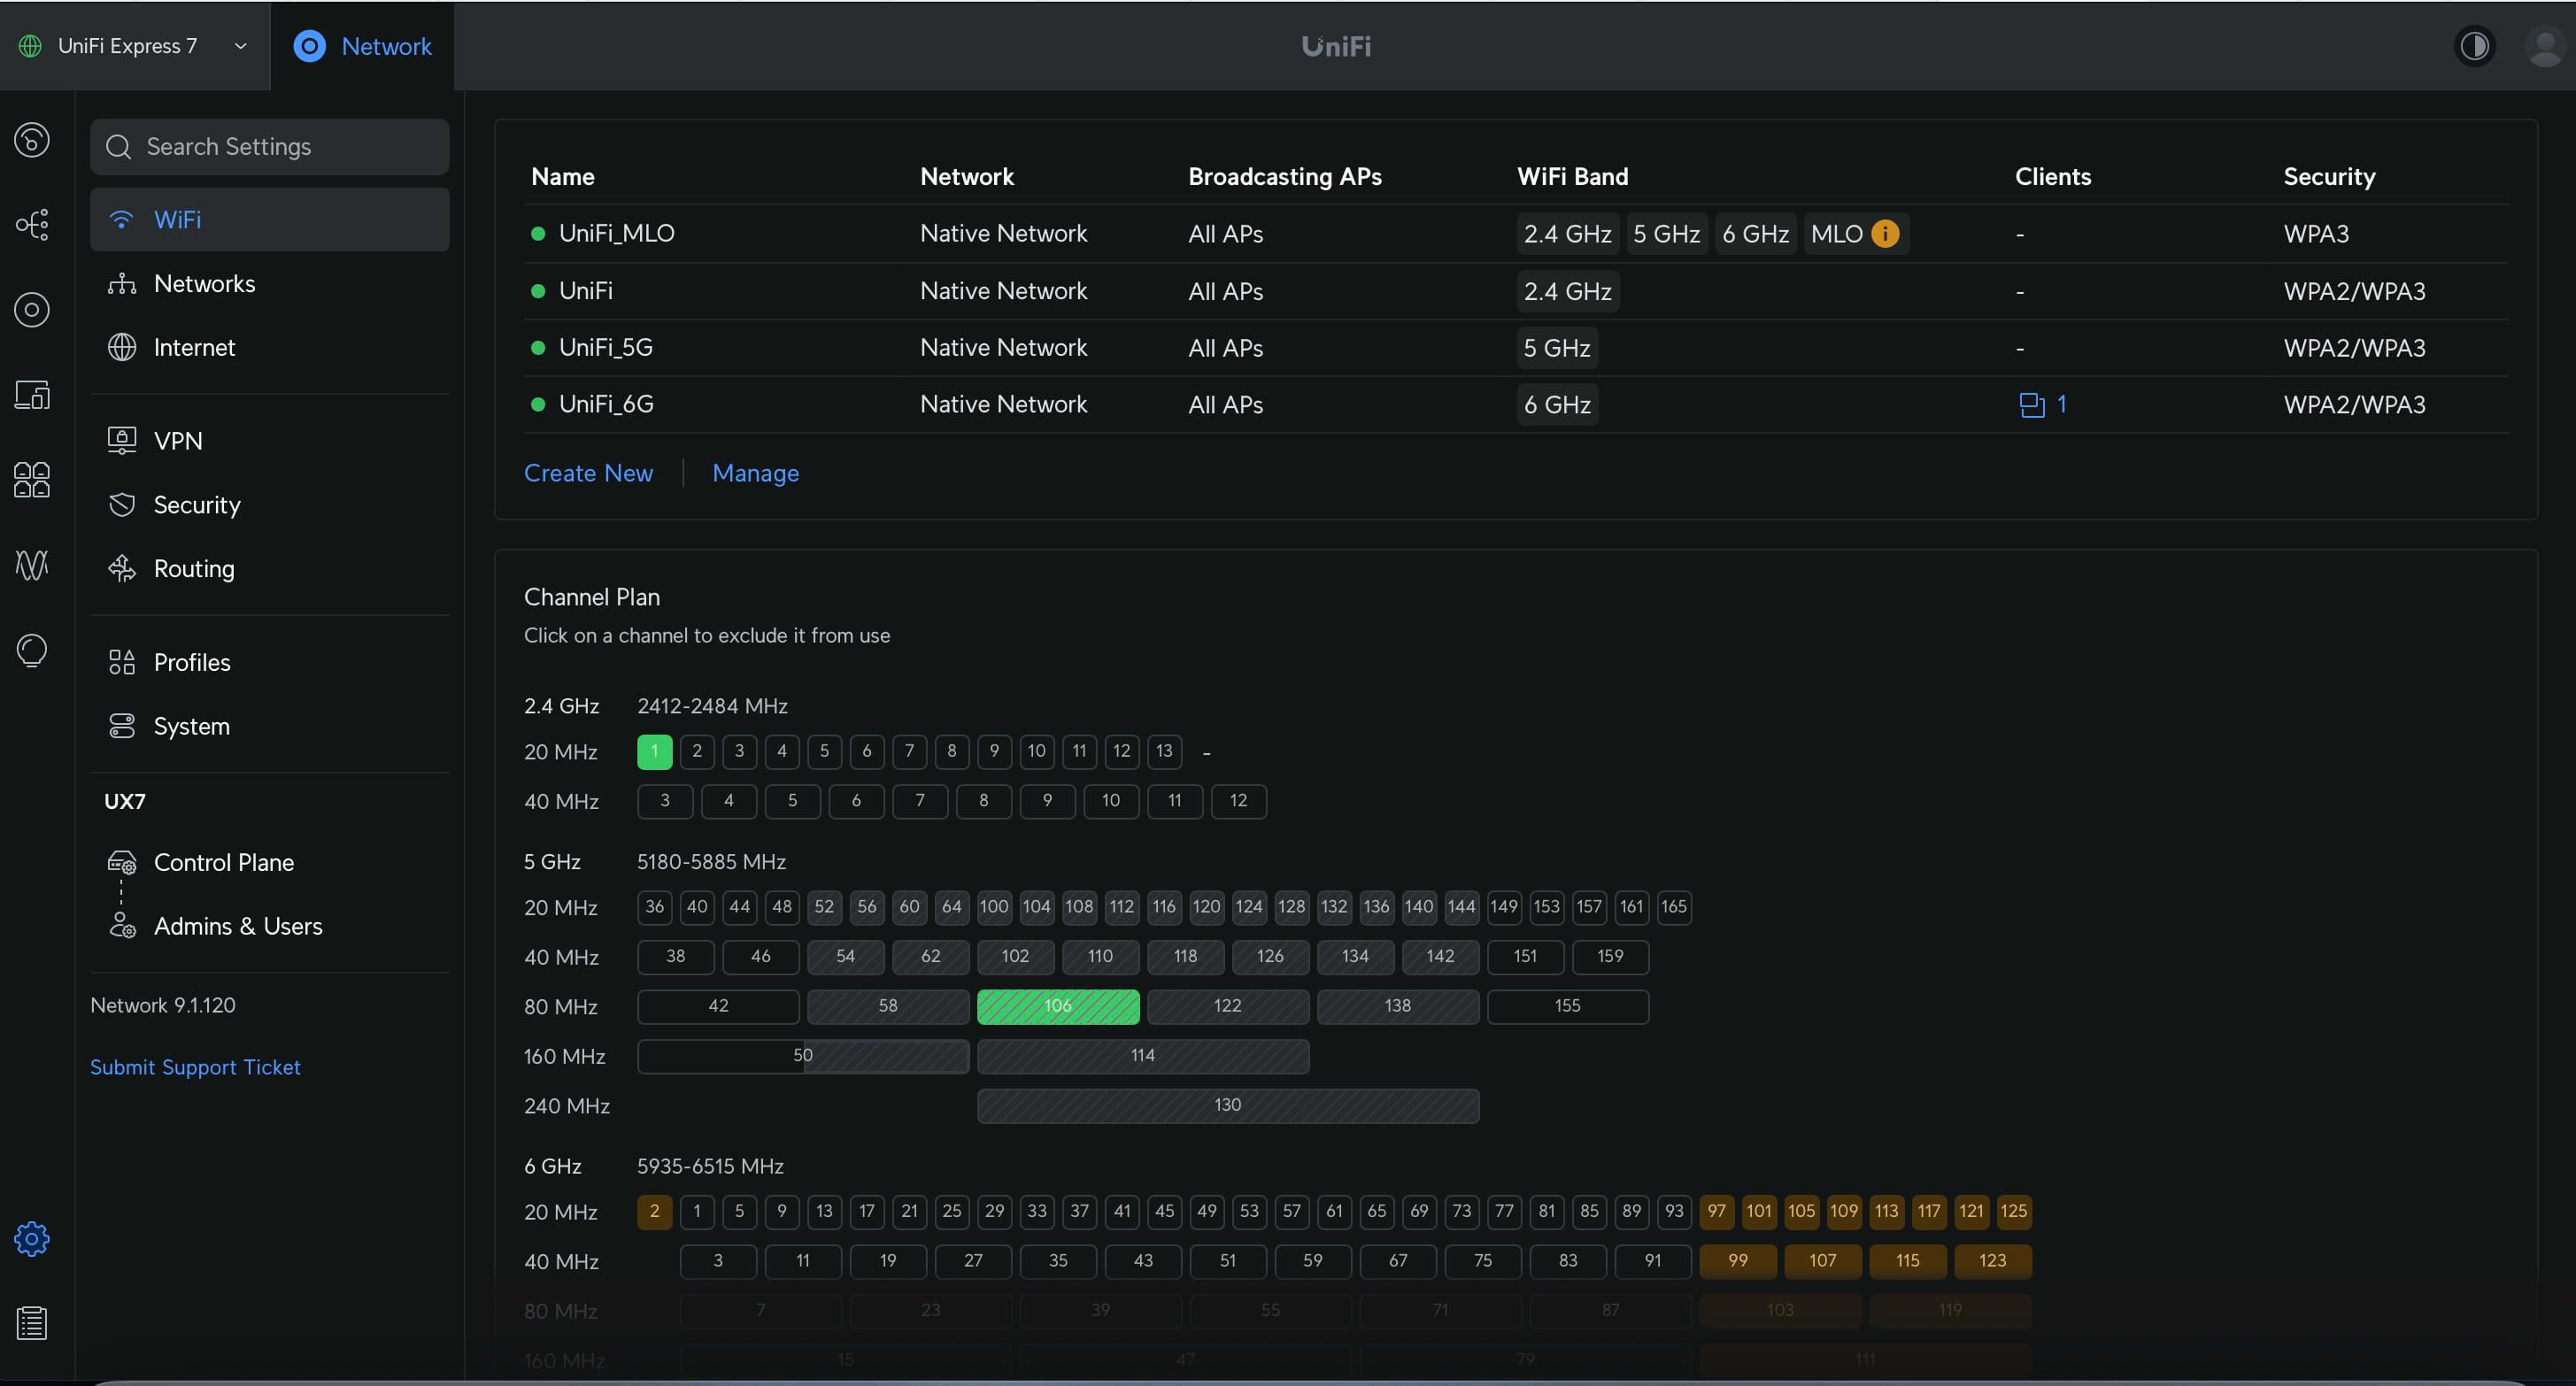This screenshot has height=1386, width=2576.
Task: Click the Name column header
Action: [563, 176]
